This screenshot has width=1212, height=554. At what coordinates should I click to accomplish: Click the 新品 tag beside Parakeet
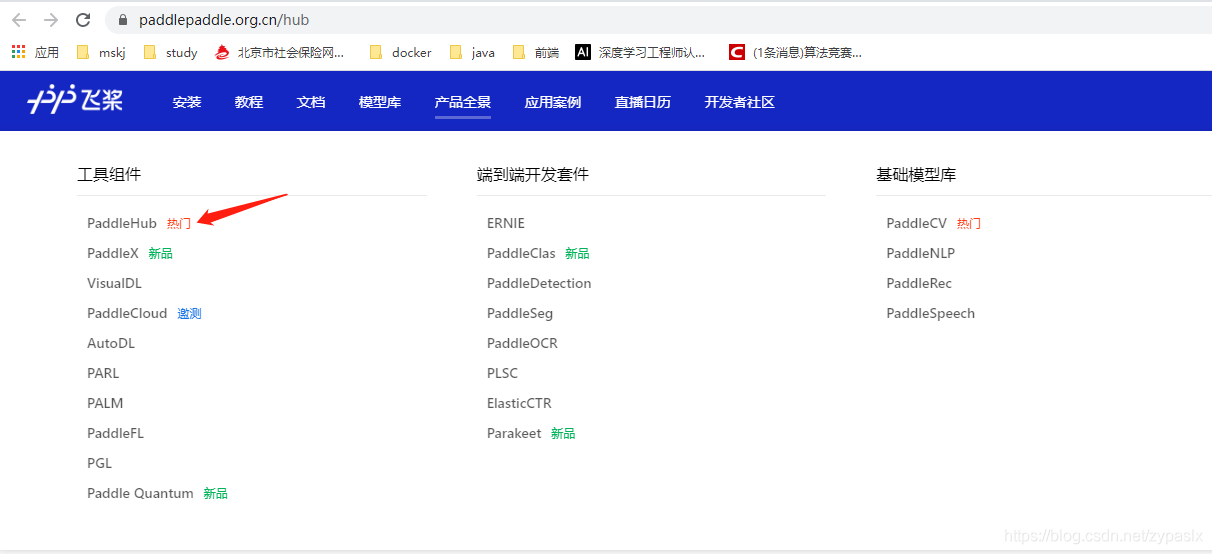point(563,433)
